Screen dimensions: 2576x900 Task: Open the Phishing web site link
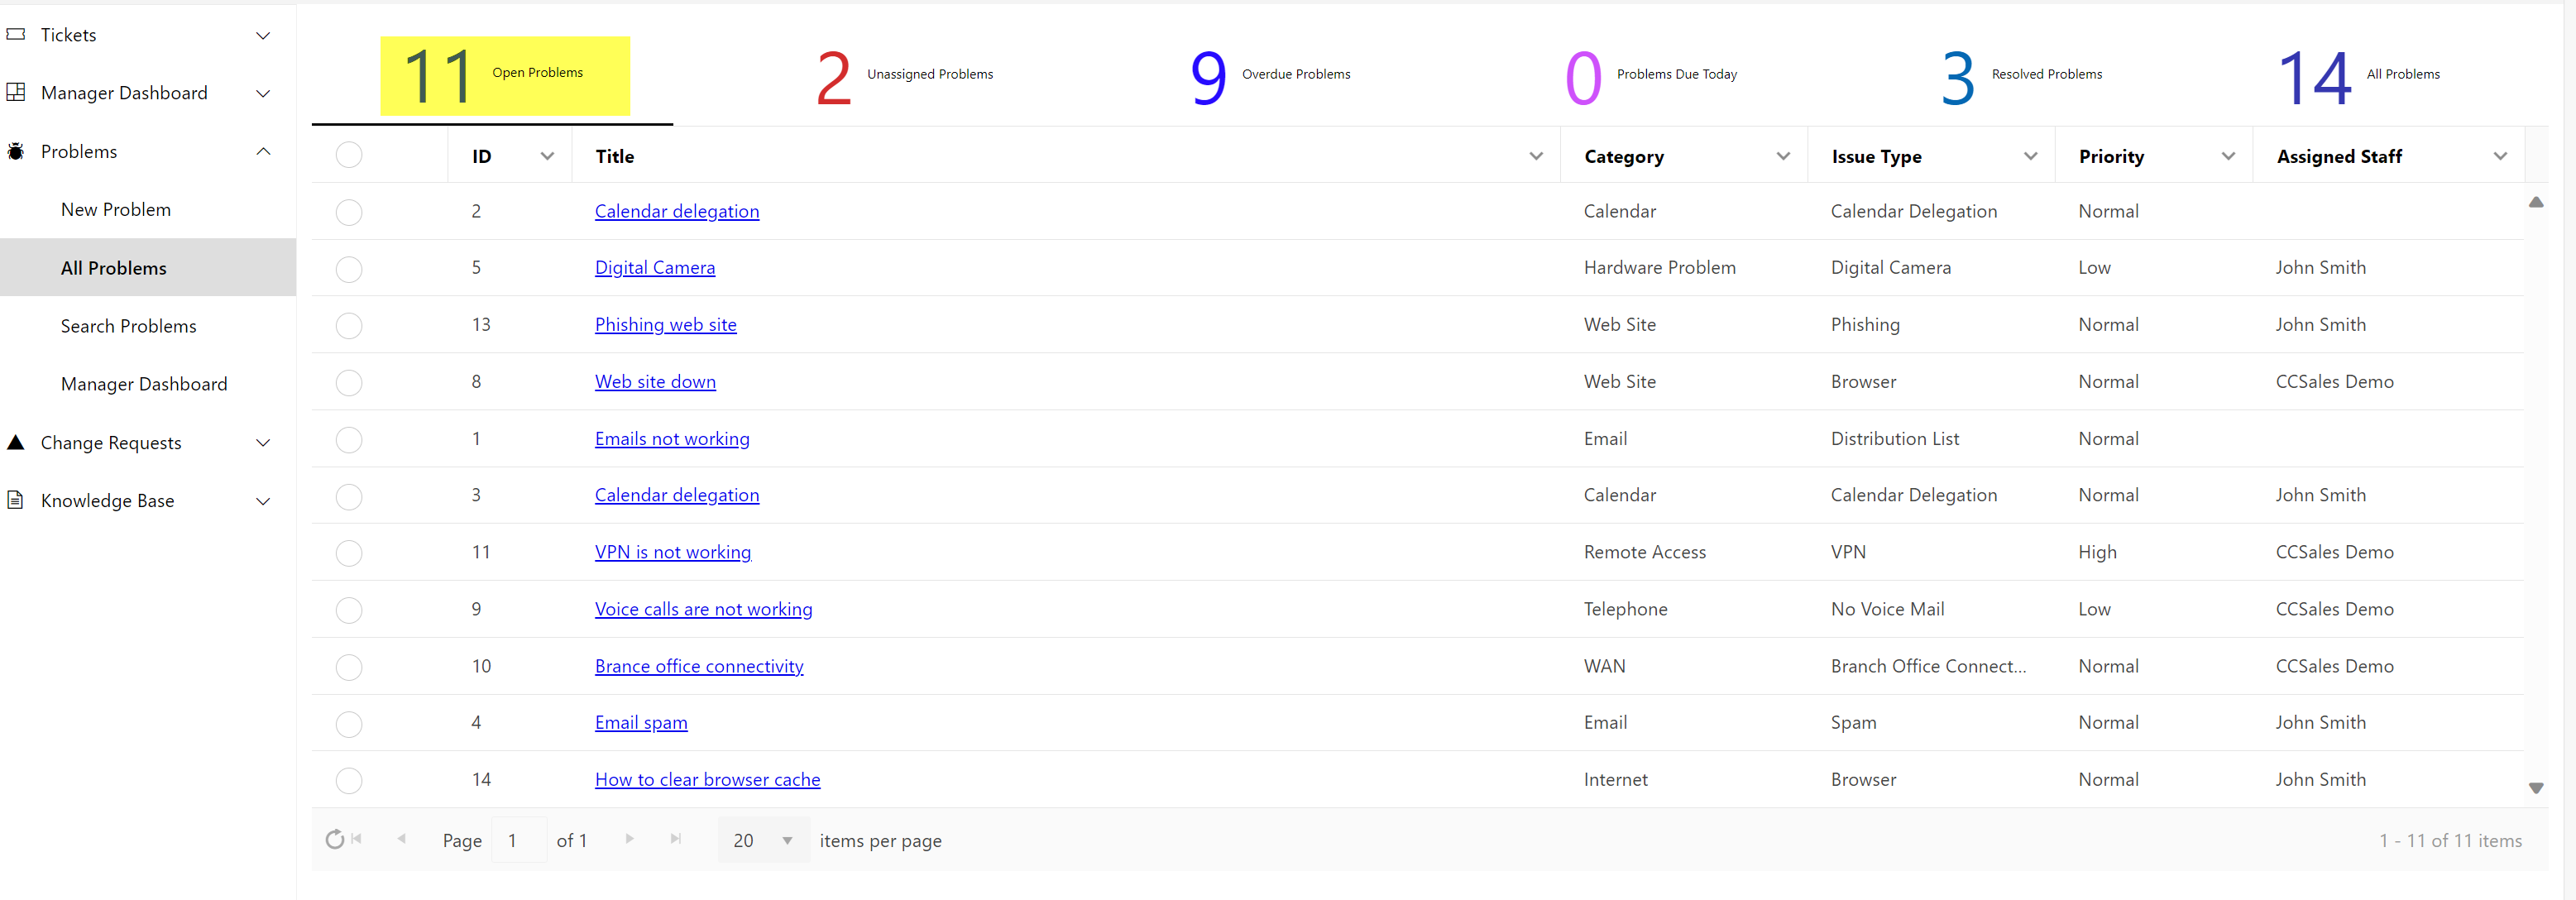point(665,324)
